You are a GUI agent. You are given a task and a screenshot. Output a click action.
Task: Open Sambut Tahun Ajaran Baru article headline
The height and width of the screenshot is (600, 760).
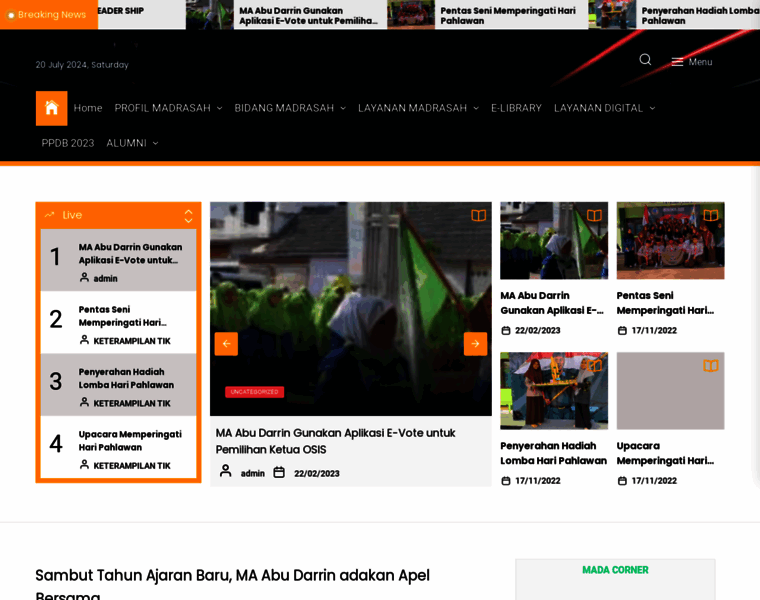(x=232, y=576)
